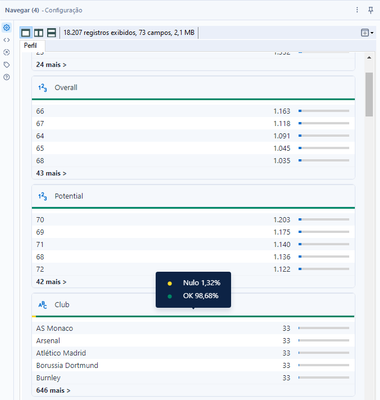Viewport: 380px width, 400px height.
Task: Select the Borussia Dortmund club row
Action: (x=193, y=365)
